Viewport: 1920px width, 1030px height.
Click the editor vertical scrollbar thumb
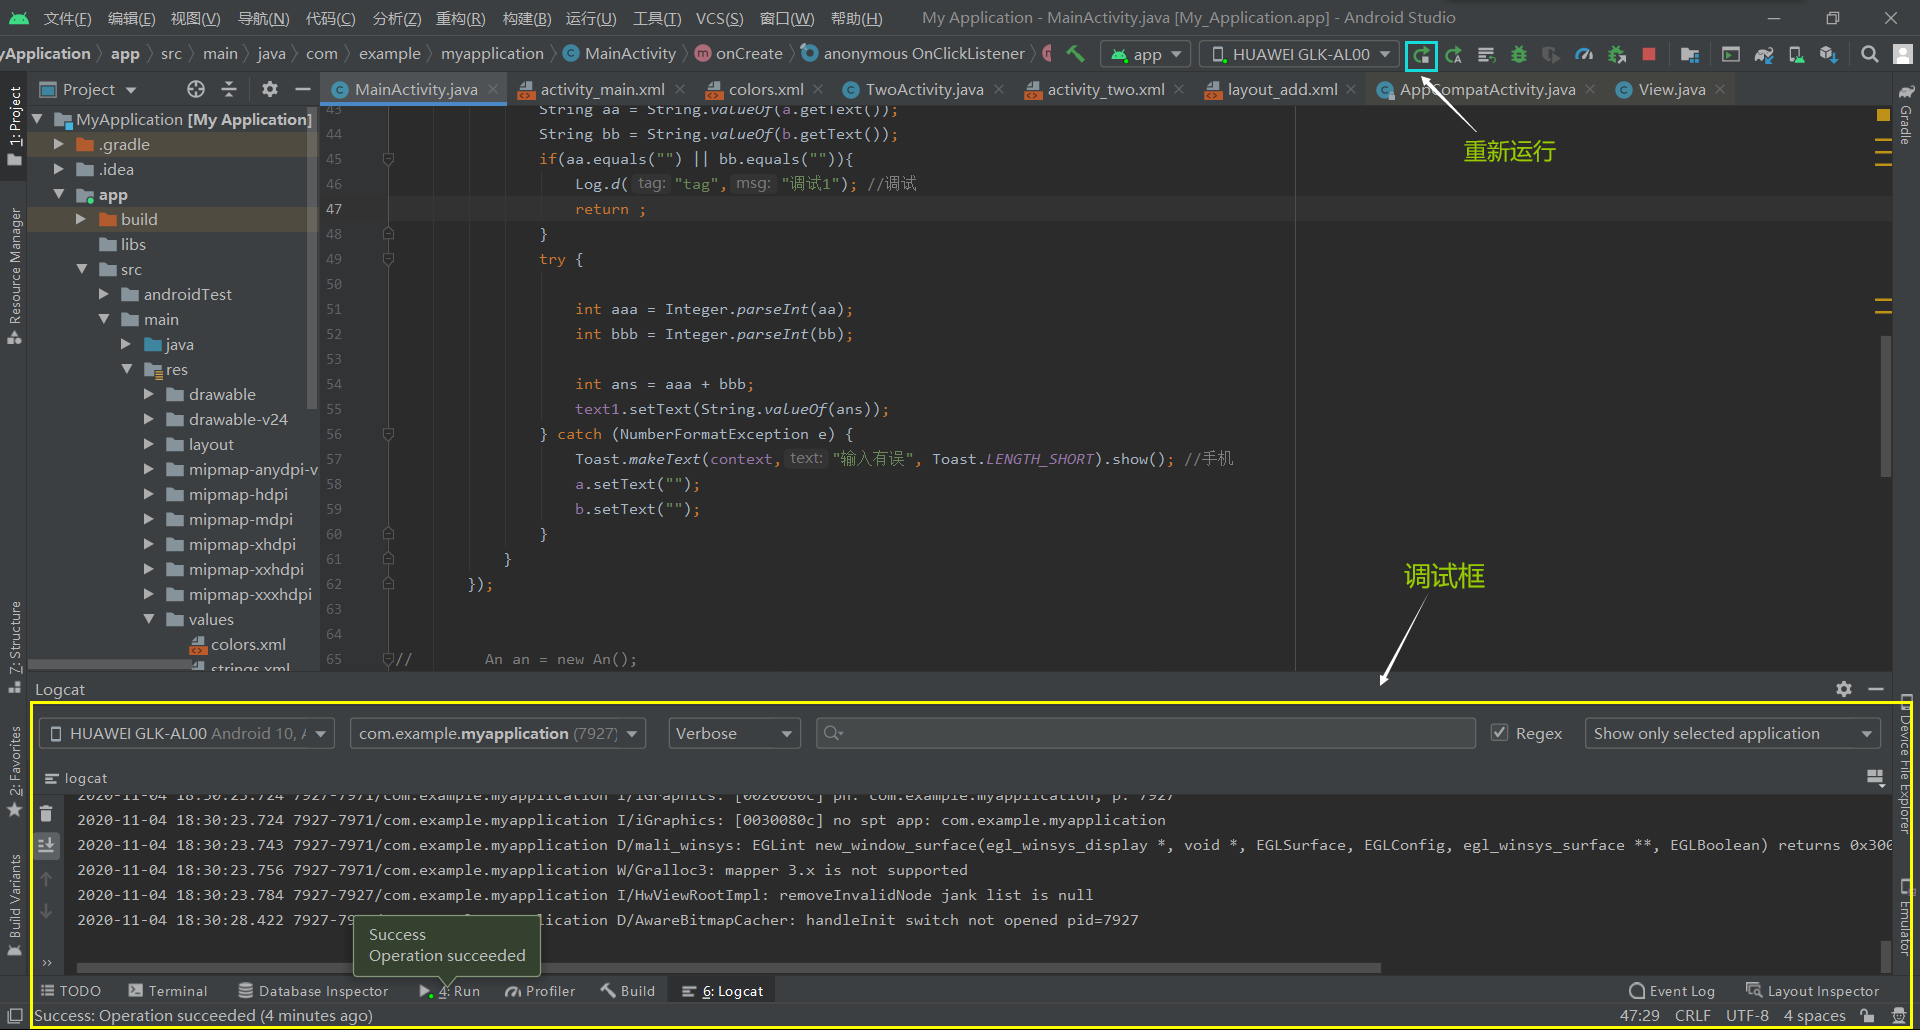(x=1886, y=405)
